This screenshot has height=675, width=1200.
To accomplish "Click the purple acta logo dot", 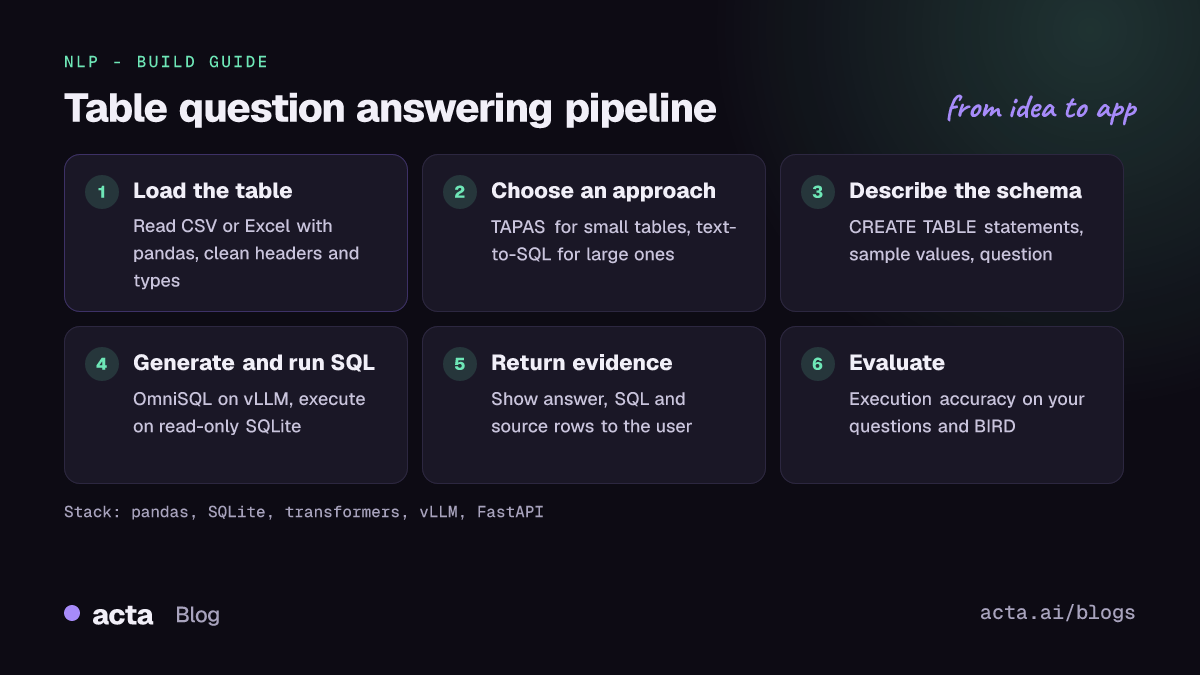I will [x=72, y=613].
